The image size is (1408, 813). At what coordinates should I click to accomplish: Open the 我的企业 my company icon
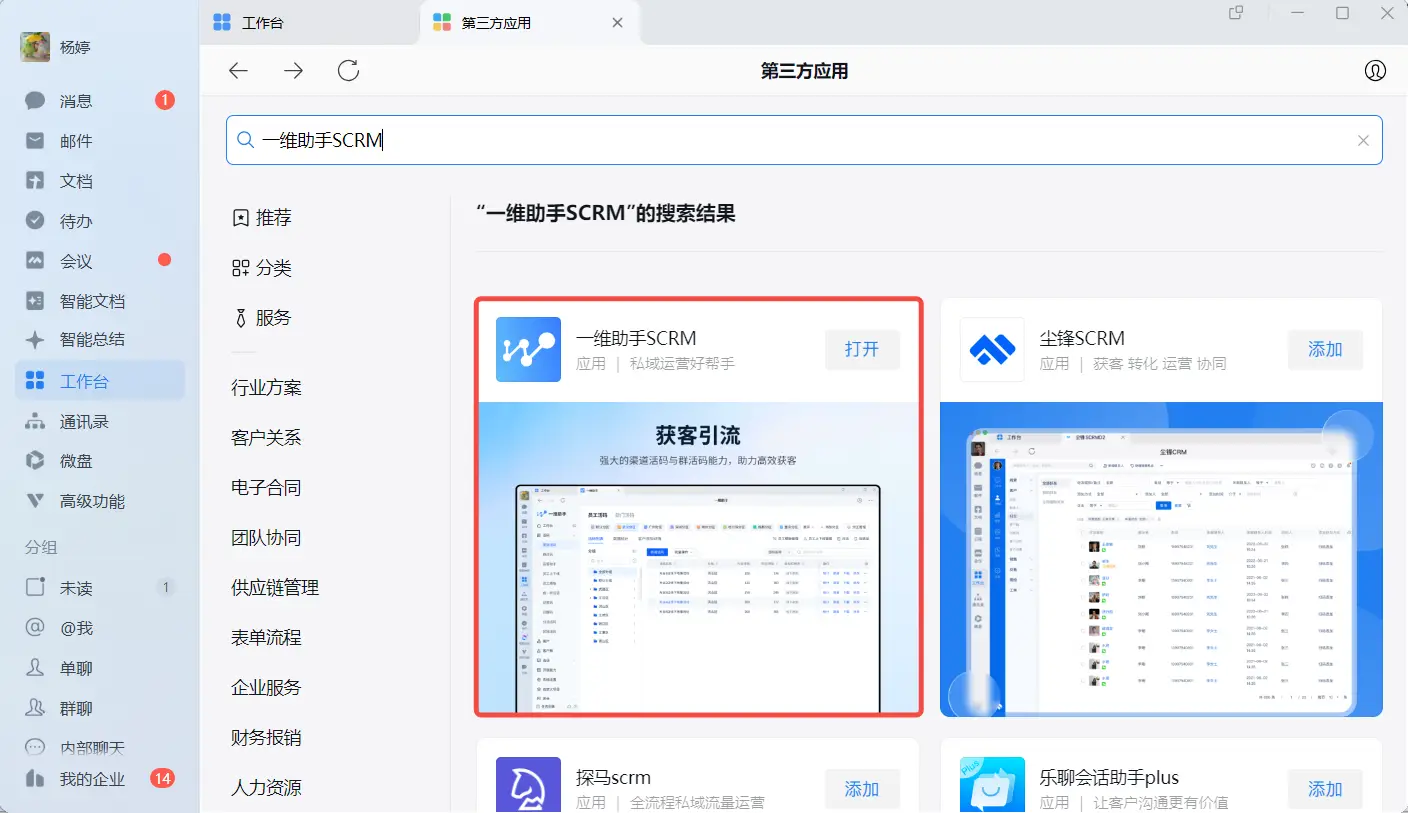[x=35, y=778]
